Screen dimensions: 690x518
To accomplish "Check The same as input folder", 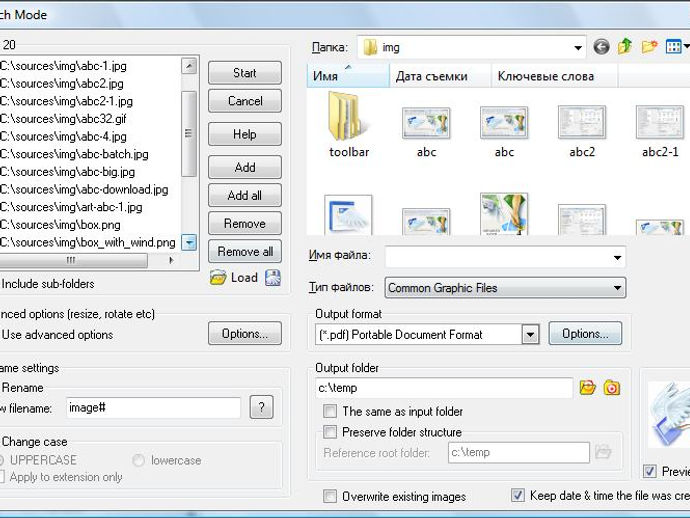I will [330, 411].
